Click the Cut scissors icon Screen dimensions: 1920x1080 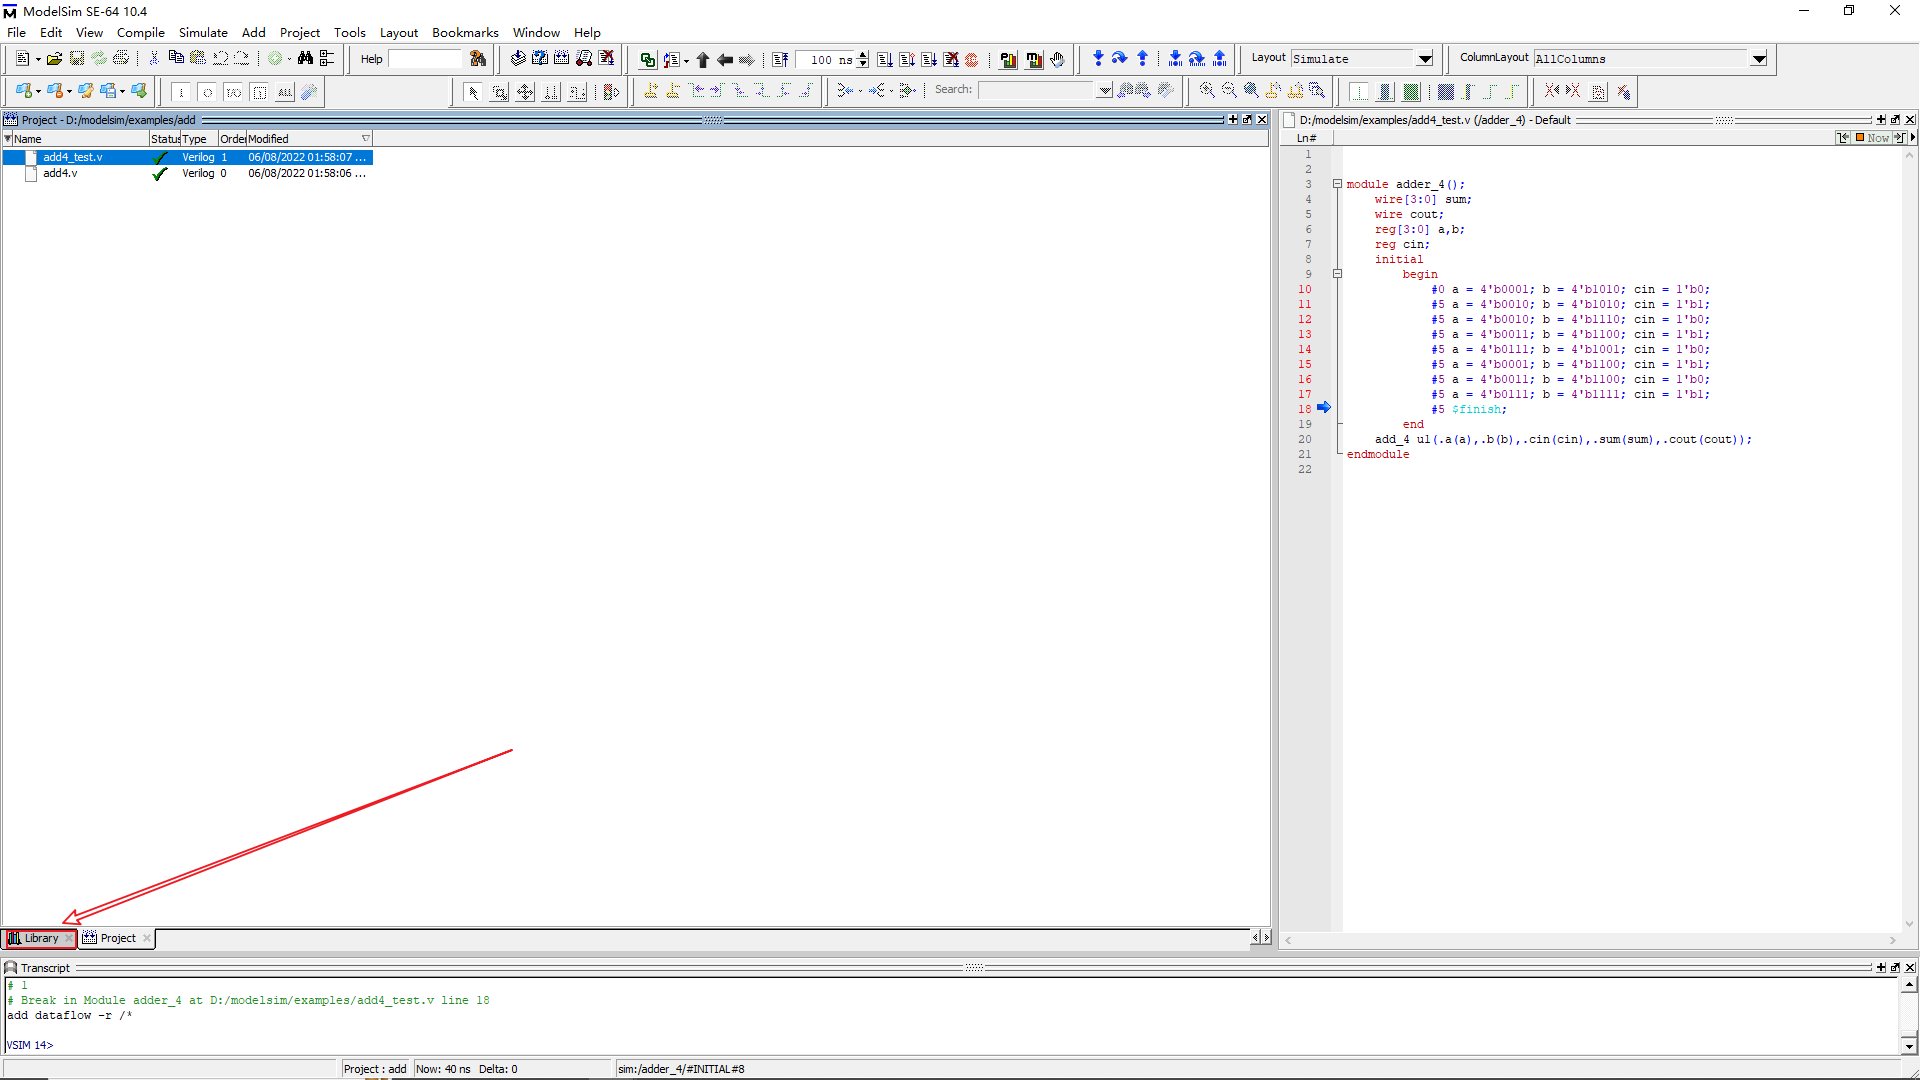154,59
